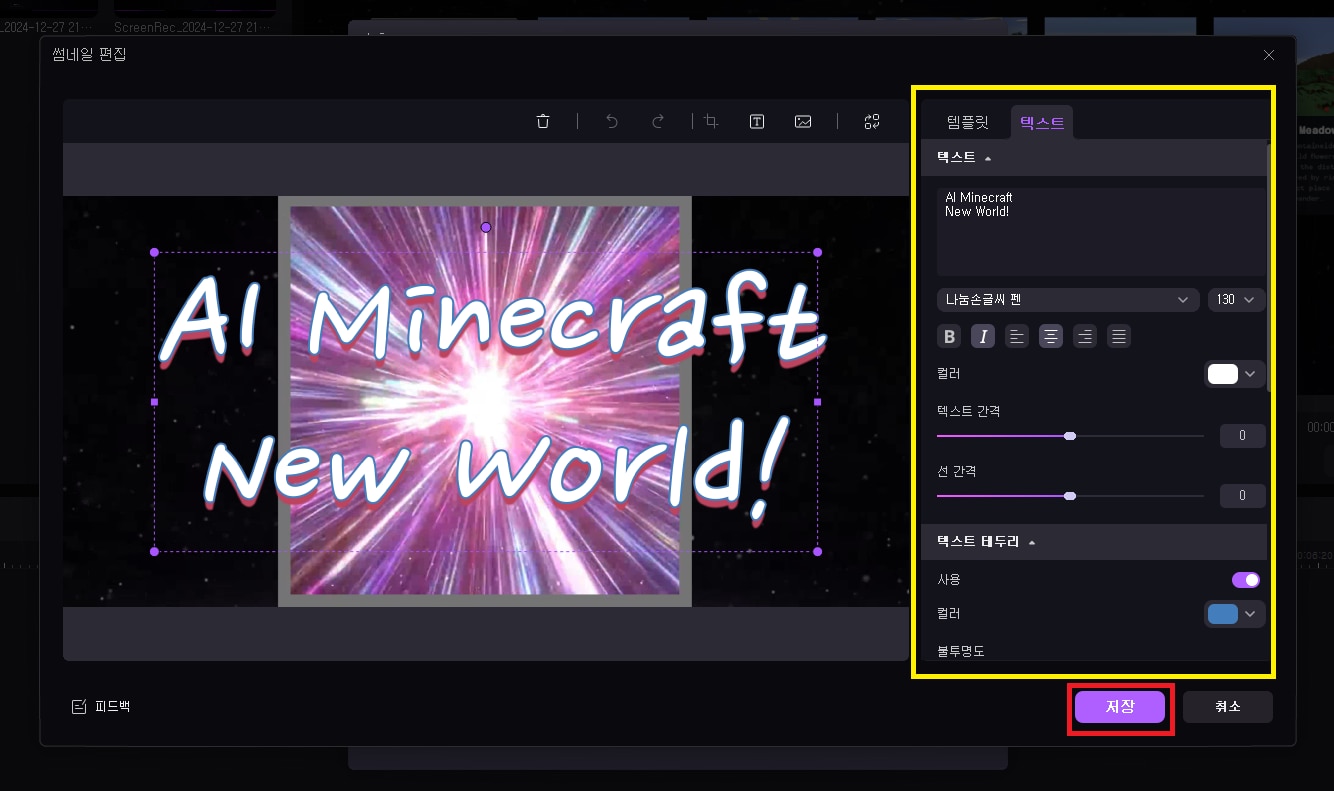The width and height of the screenshot is (1334, 791).
Task: Turn off the text border 사용 toggle
Action: coord(1246,580)
